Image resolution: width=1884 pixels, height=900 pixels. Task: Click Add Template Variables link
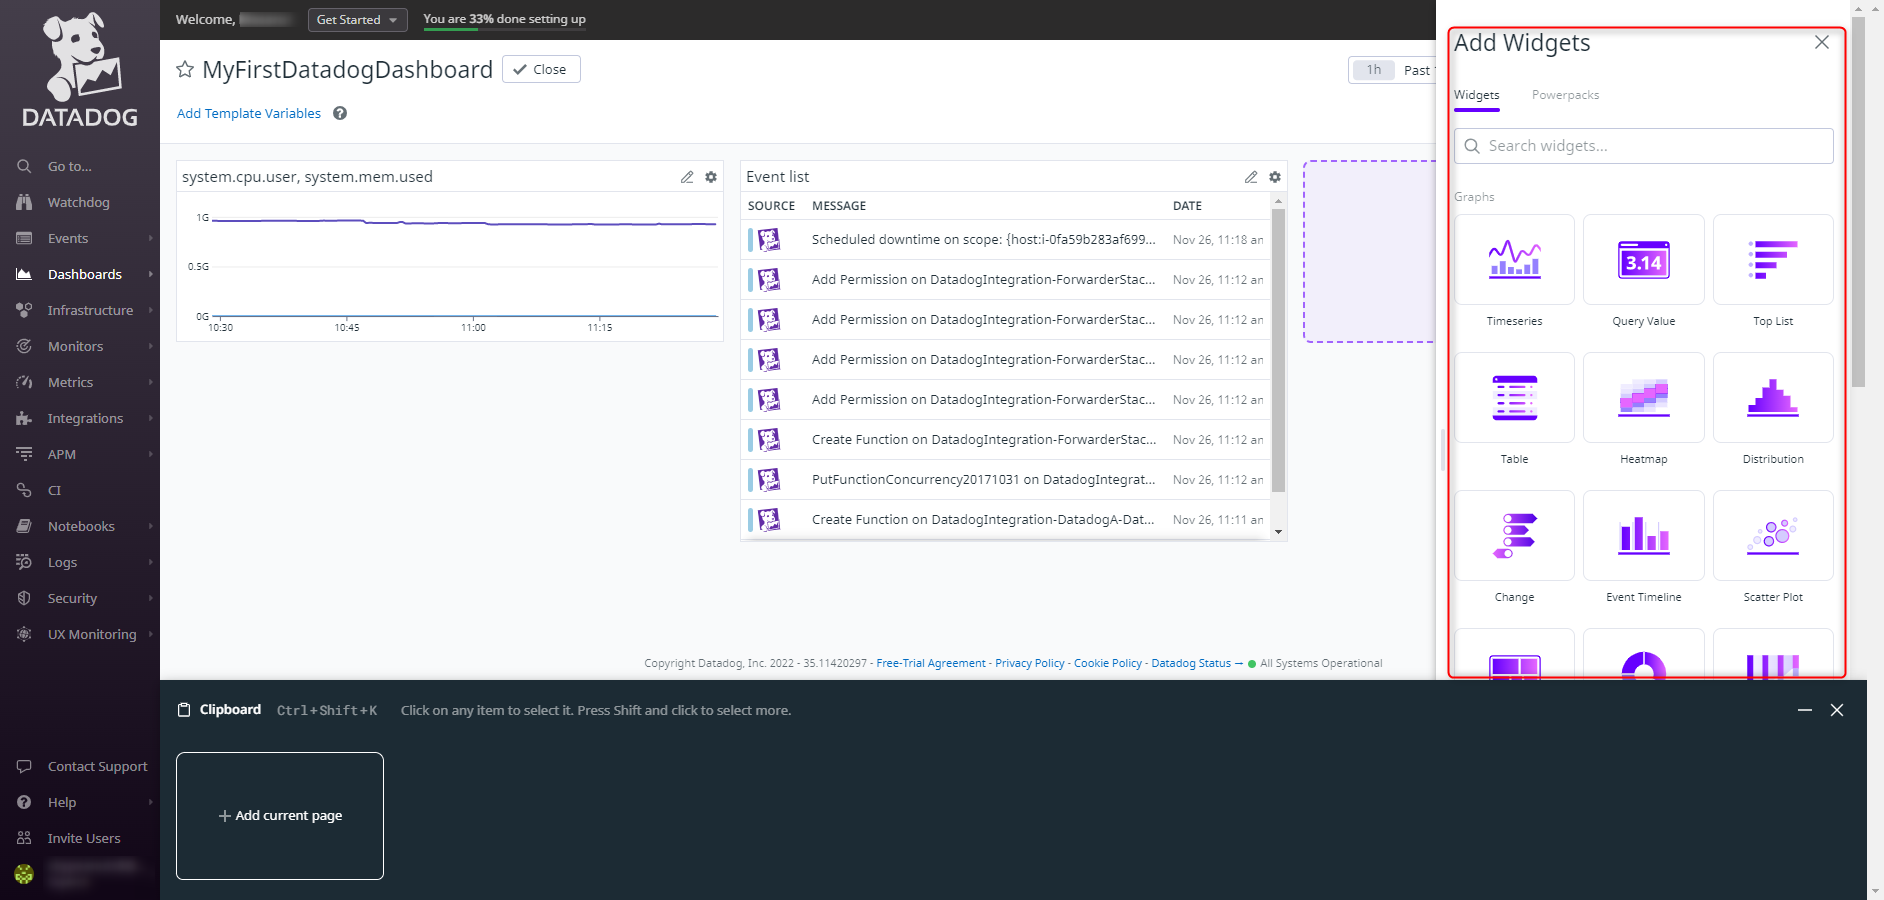[x=249, y=113]
